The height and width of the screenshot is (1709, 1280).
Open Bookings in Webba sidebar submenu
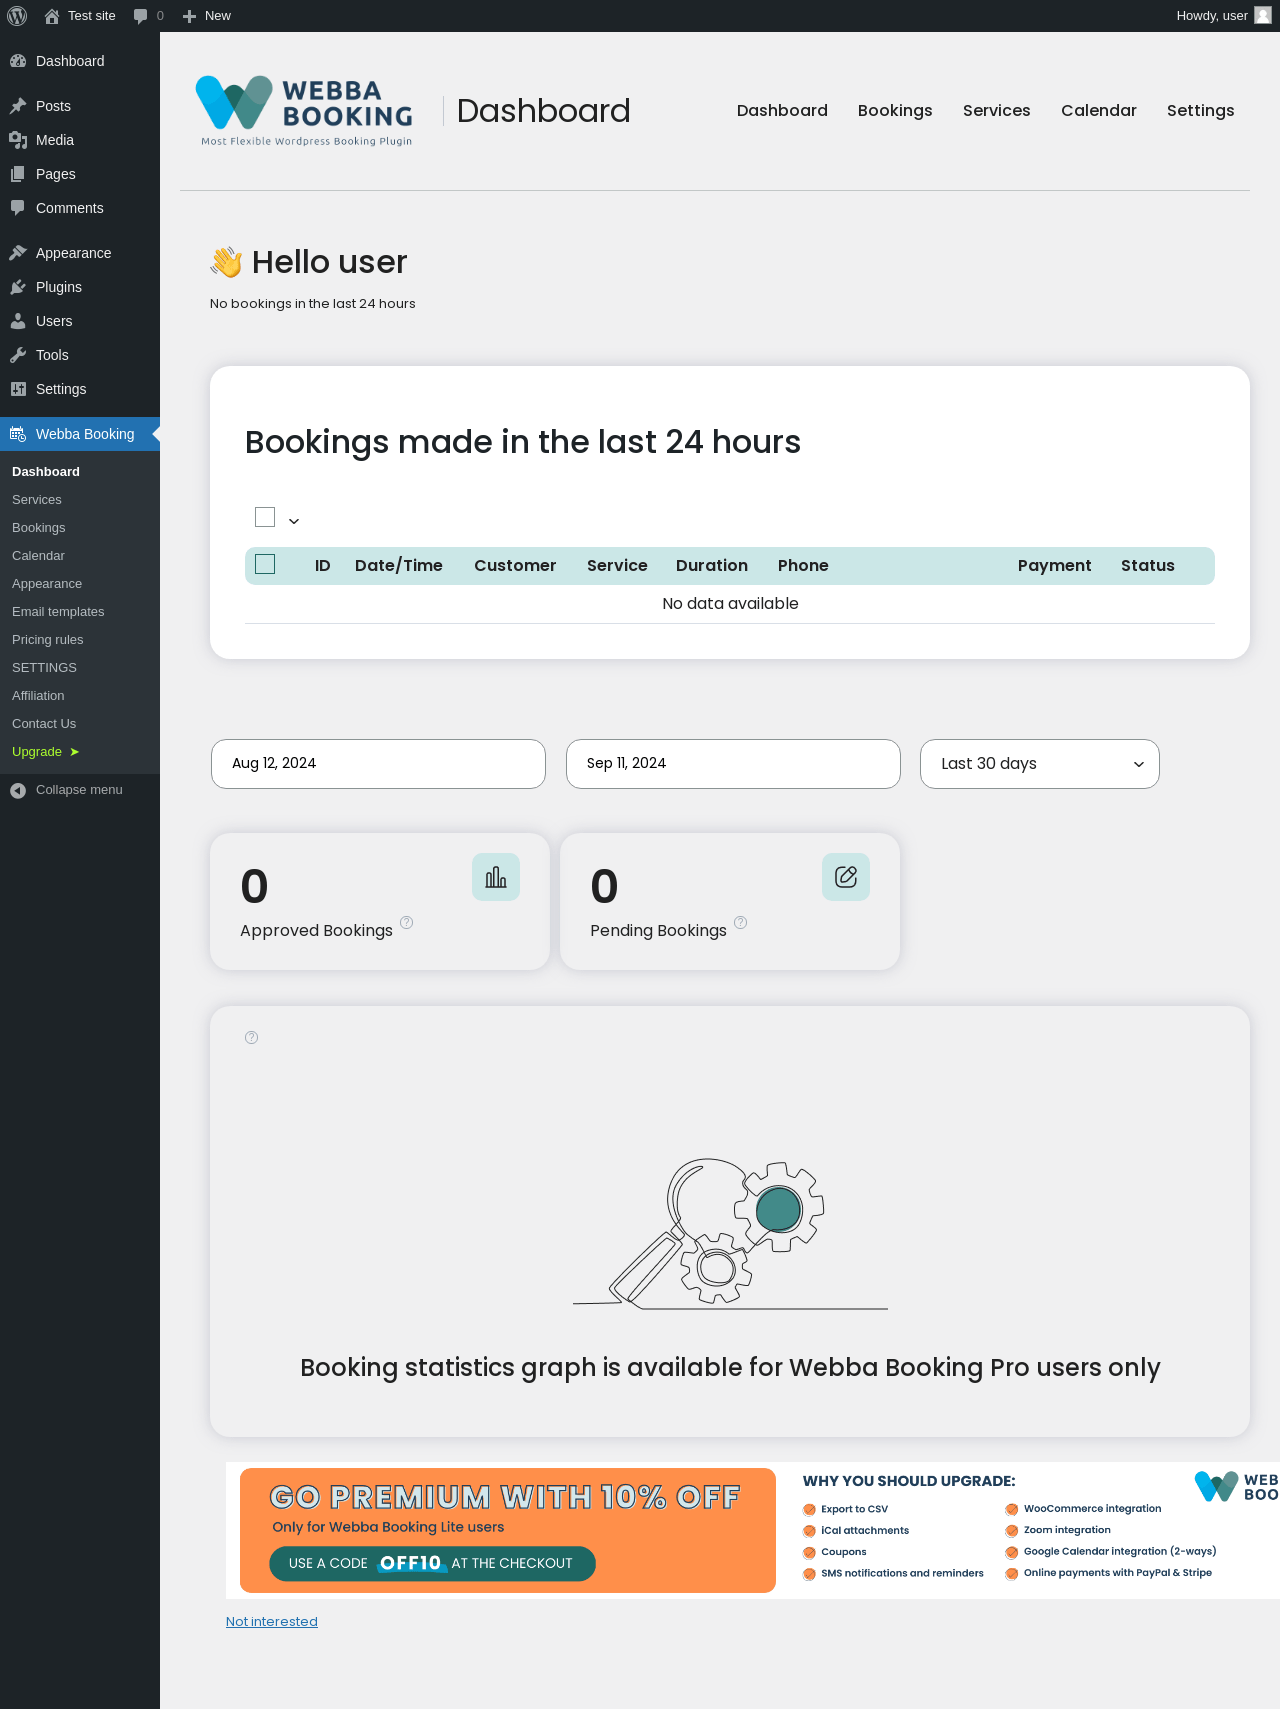(x=39, y=528)
